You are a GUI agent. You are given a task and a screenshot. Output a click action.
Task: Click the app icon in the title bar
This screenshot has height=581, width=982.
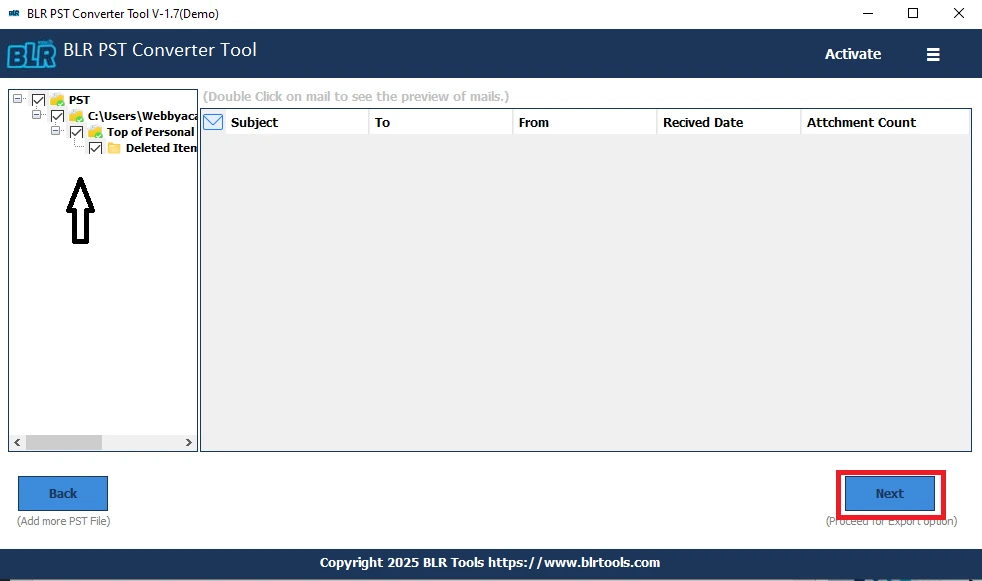(x=12, y=13)
